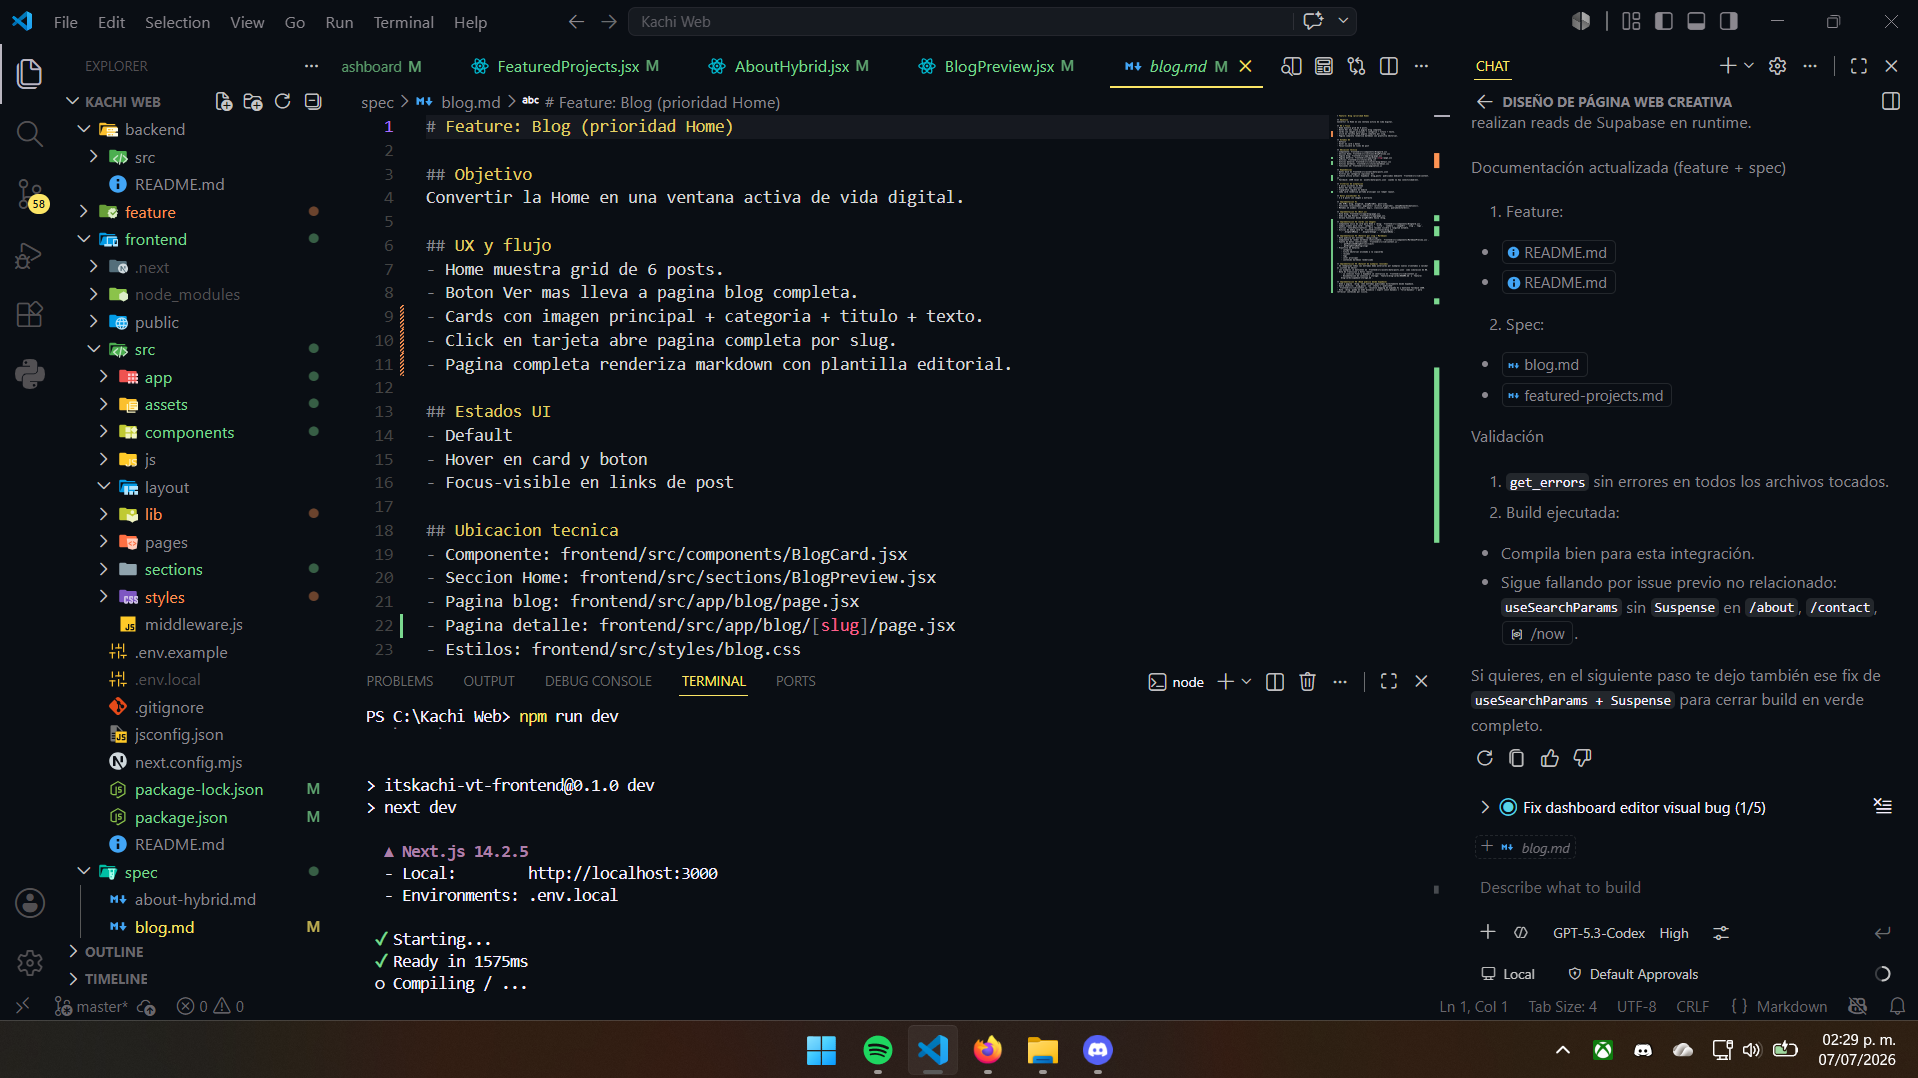Viewport: 1918px width, 1078px height.
Task: Open the Selection menu
Action: point(177,22)
